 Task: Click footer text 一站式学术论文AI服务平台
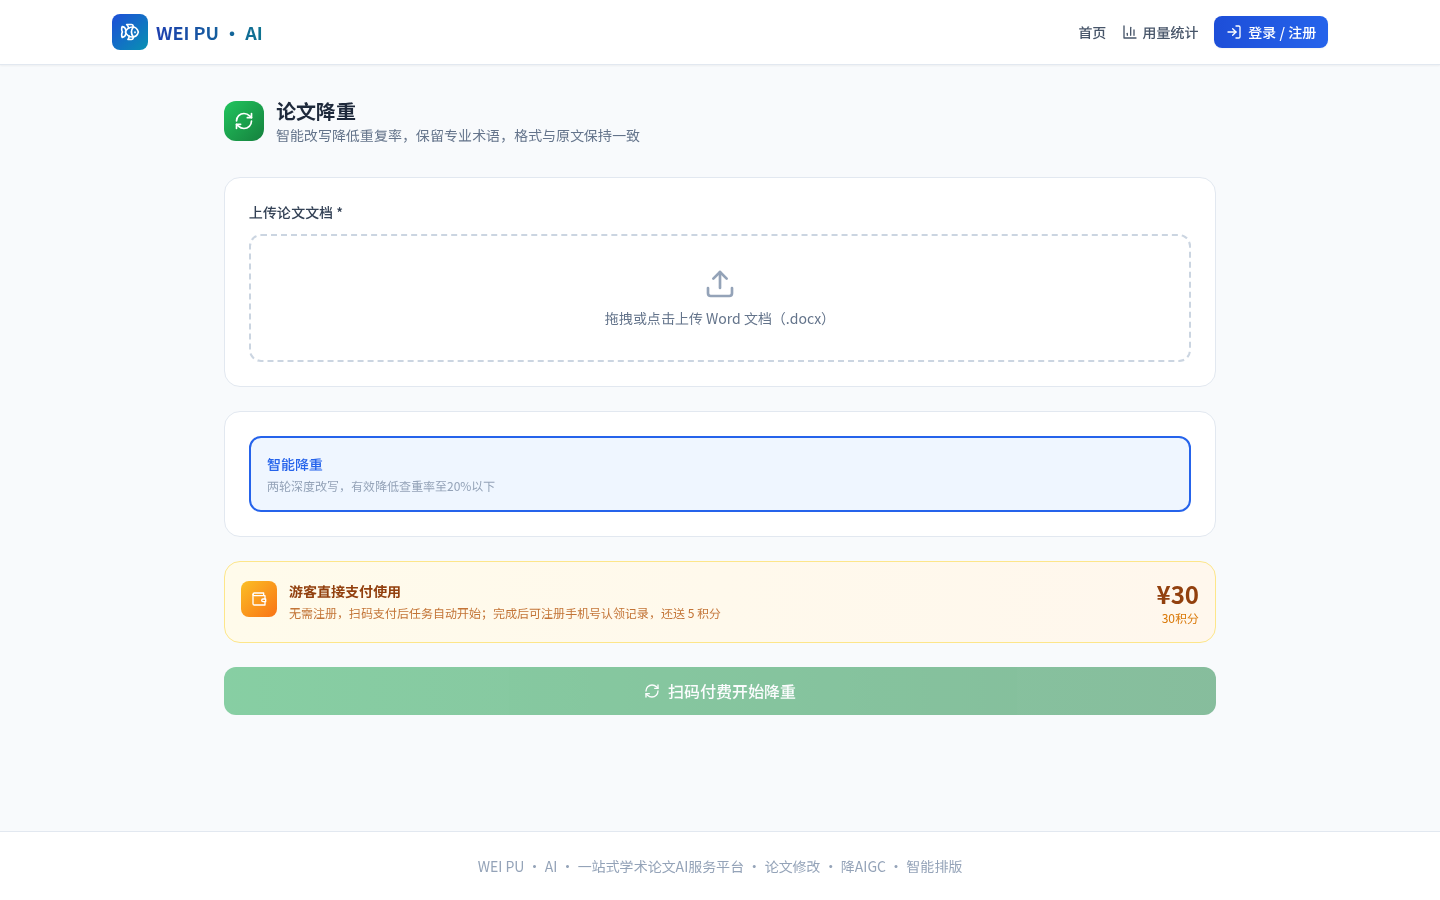(x=660, y=867)
